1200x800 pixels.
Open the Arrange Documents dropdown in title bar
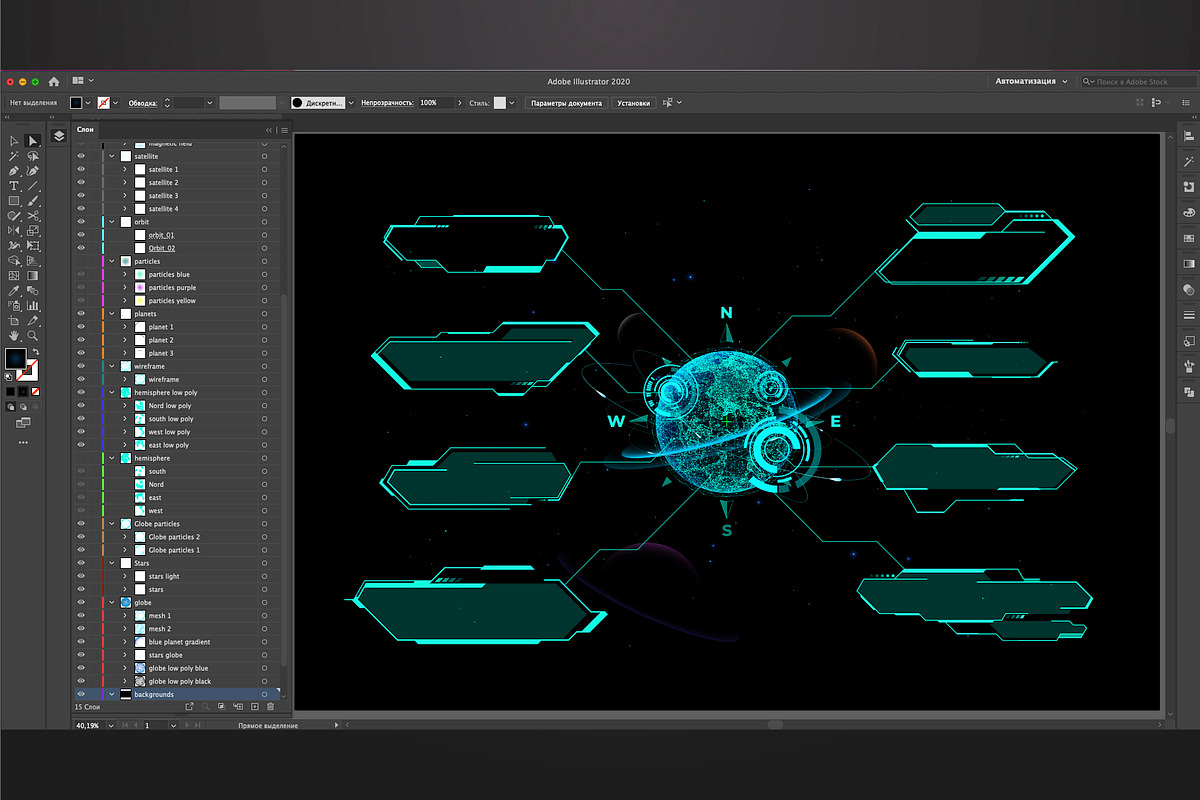pyautogui.click(x=83, y=80)
